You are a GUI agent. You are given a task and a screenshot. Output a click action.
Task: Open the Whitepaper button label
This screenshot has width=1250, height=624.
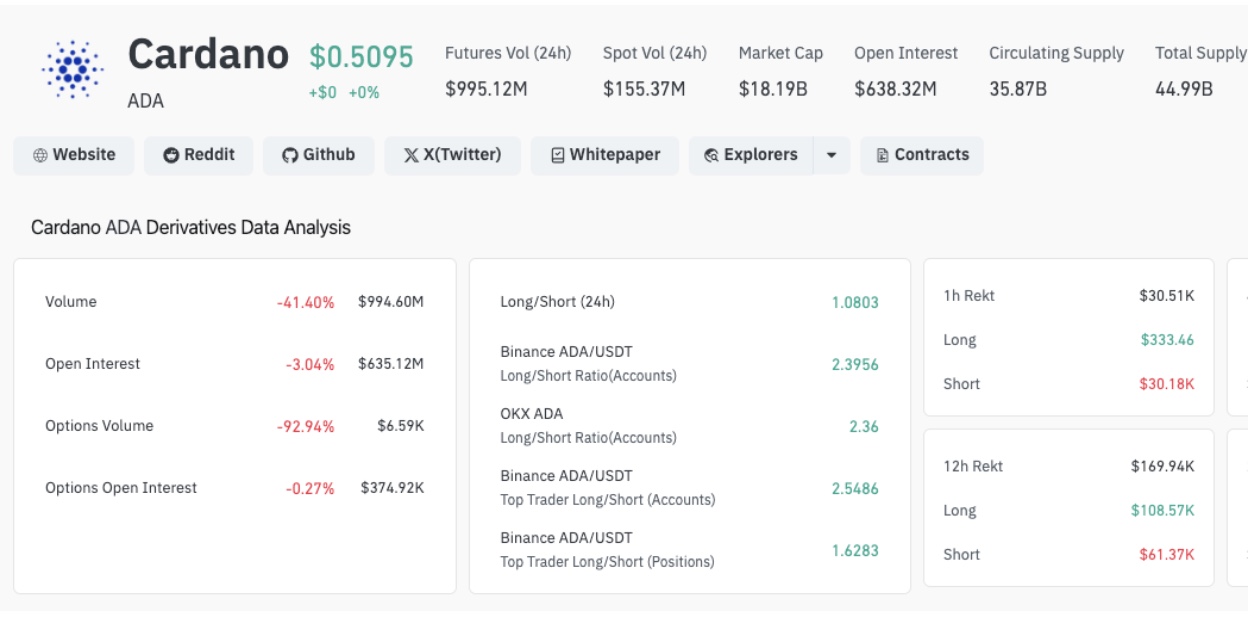pos(615,155)
